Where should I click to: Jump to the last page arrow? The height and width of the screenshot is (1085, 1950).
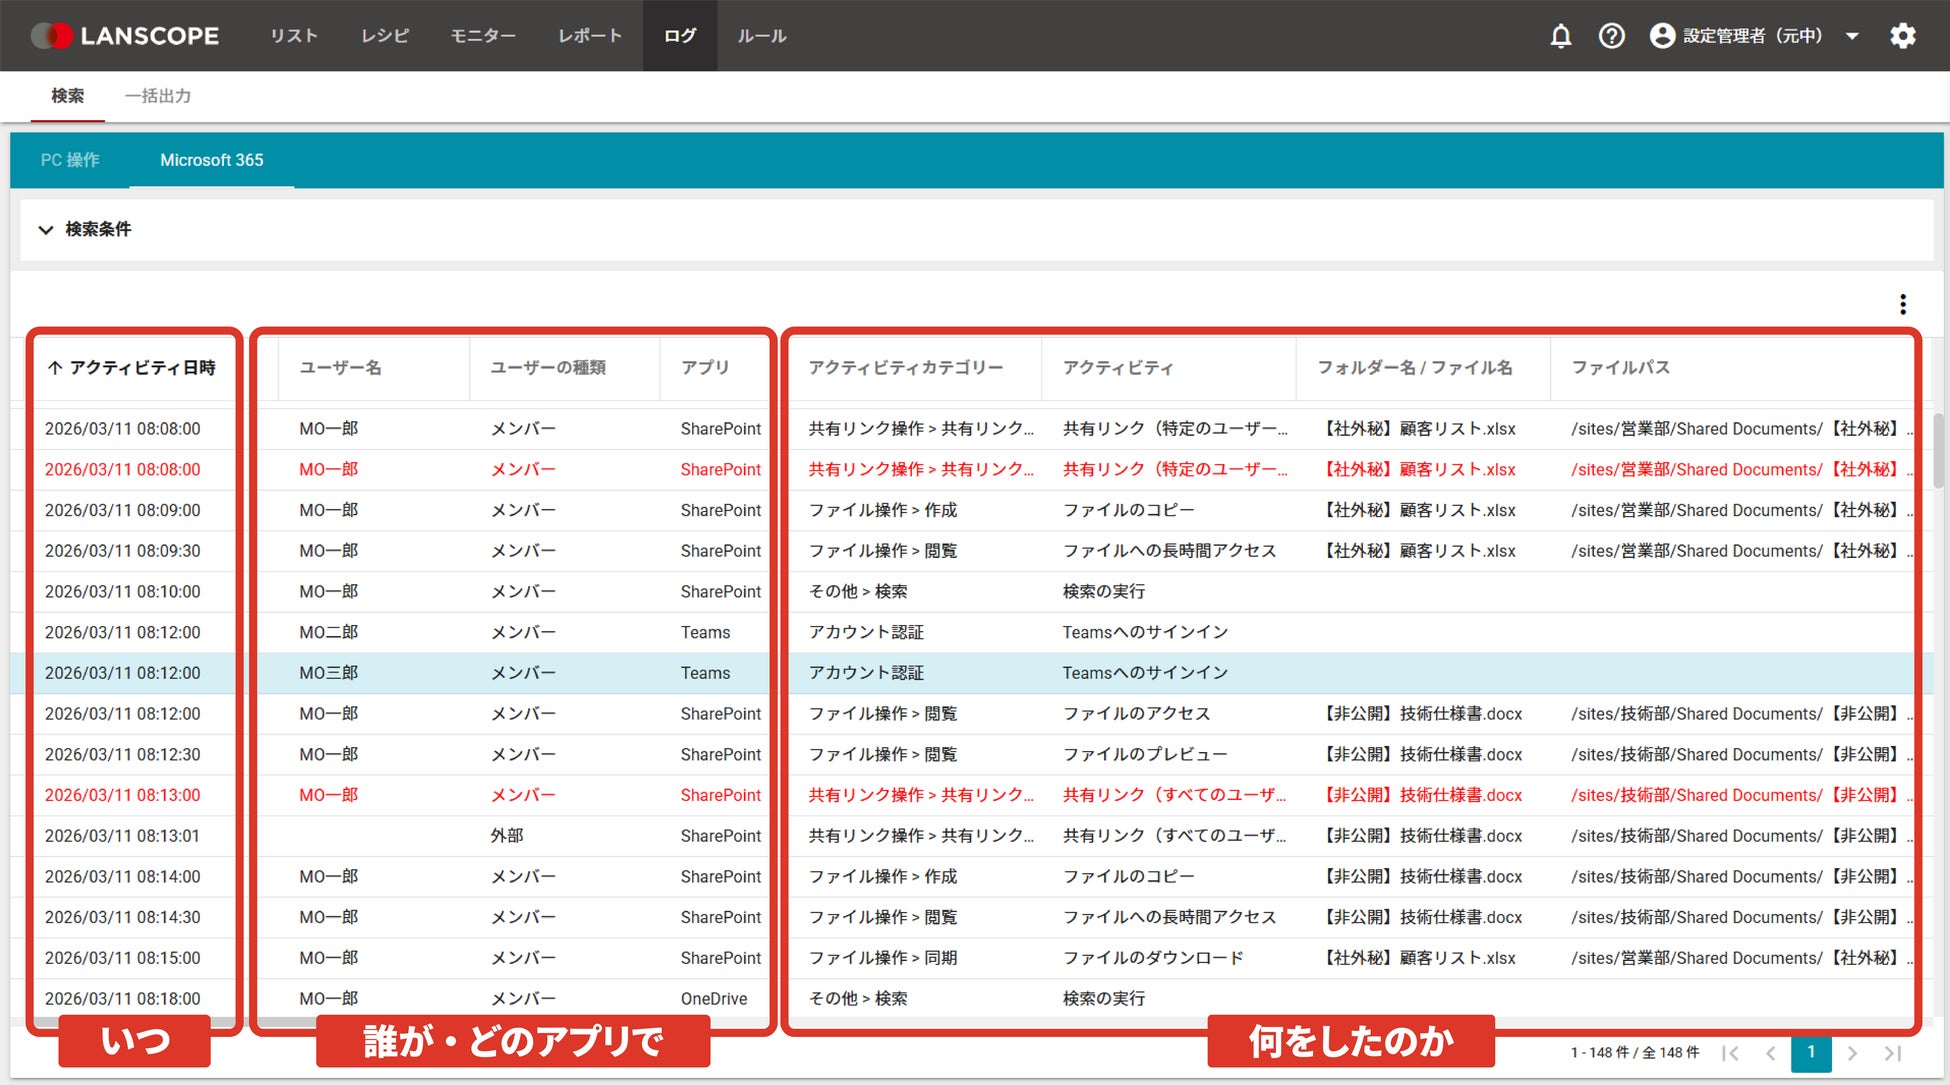coord(1892,1053)
